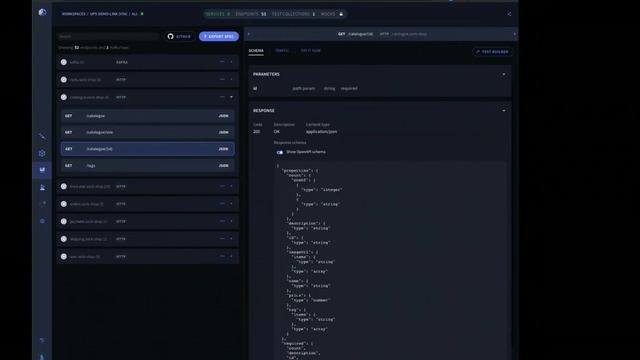
Task: Click the sidebar icon just below the chart icon
Action: [42, 187]
